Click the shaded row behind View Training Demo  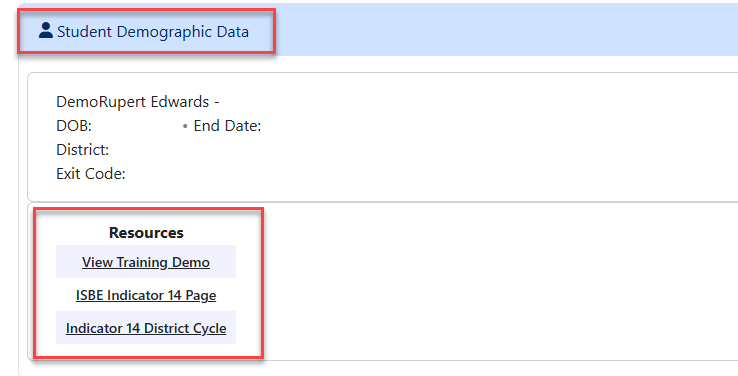pos(146,262)
